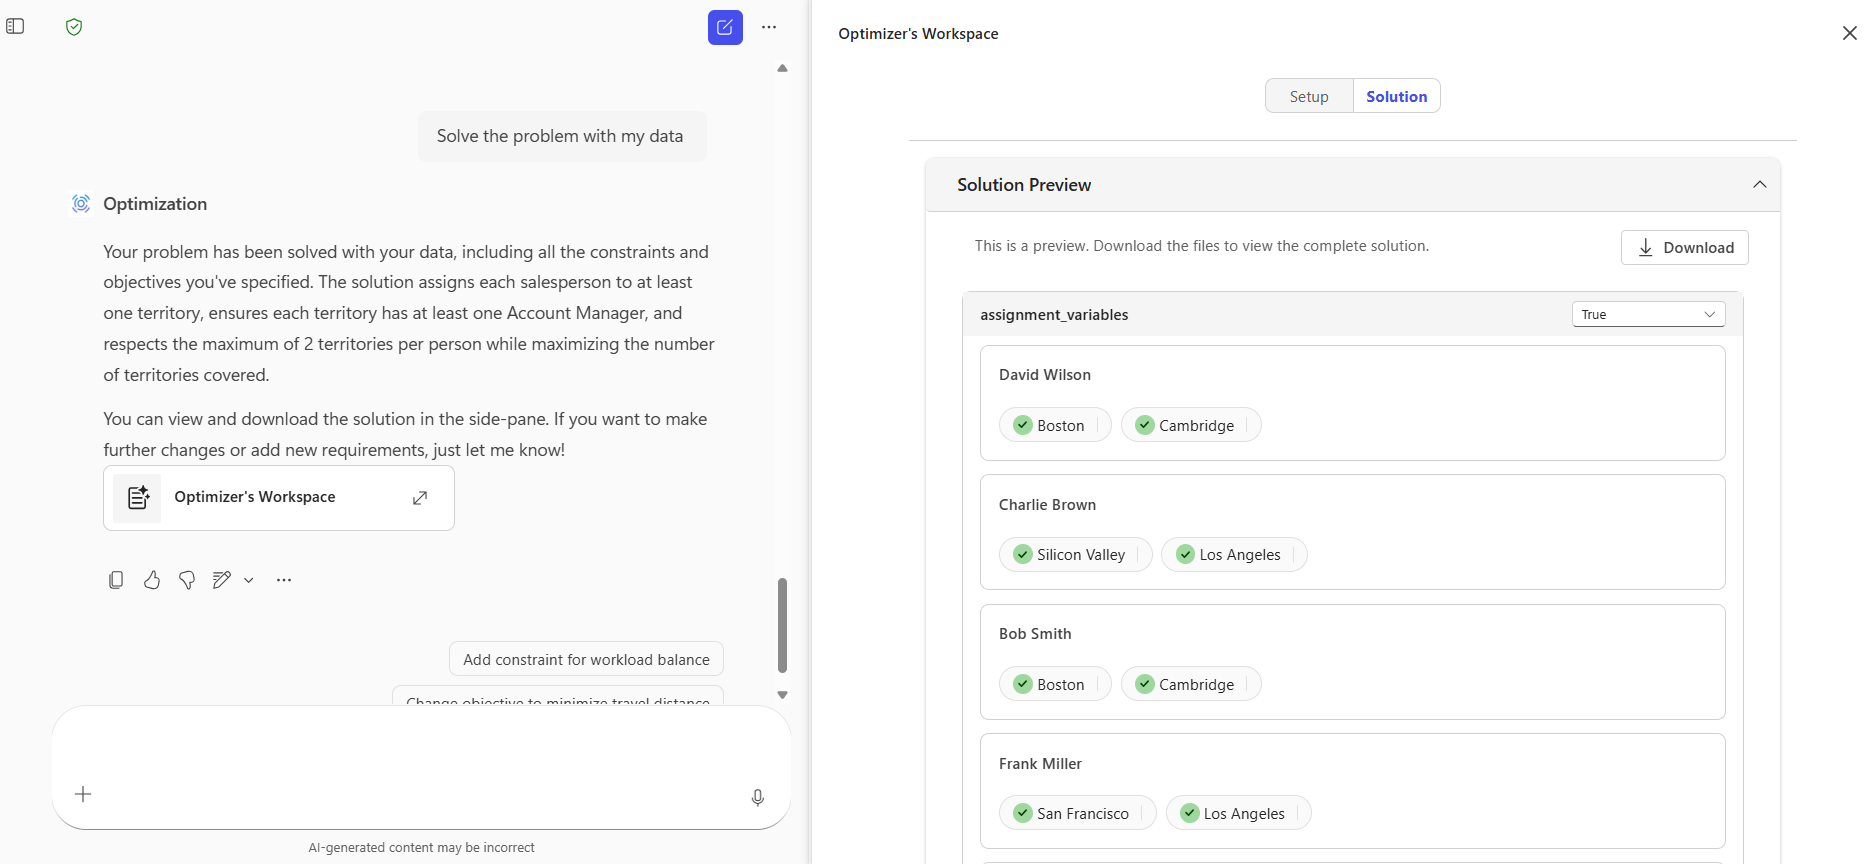The width and height of the screenshot is (1876, 864).
Task: Click Bob Smith's Boston check icon
Action: point(1023,684)
